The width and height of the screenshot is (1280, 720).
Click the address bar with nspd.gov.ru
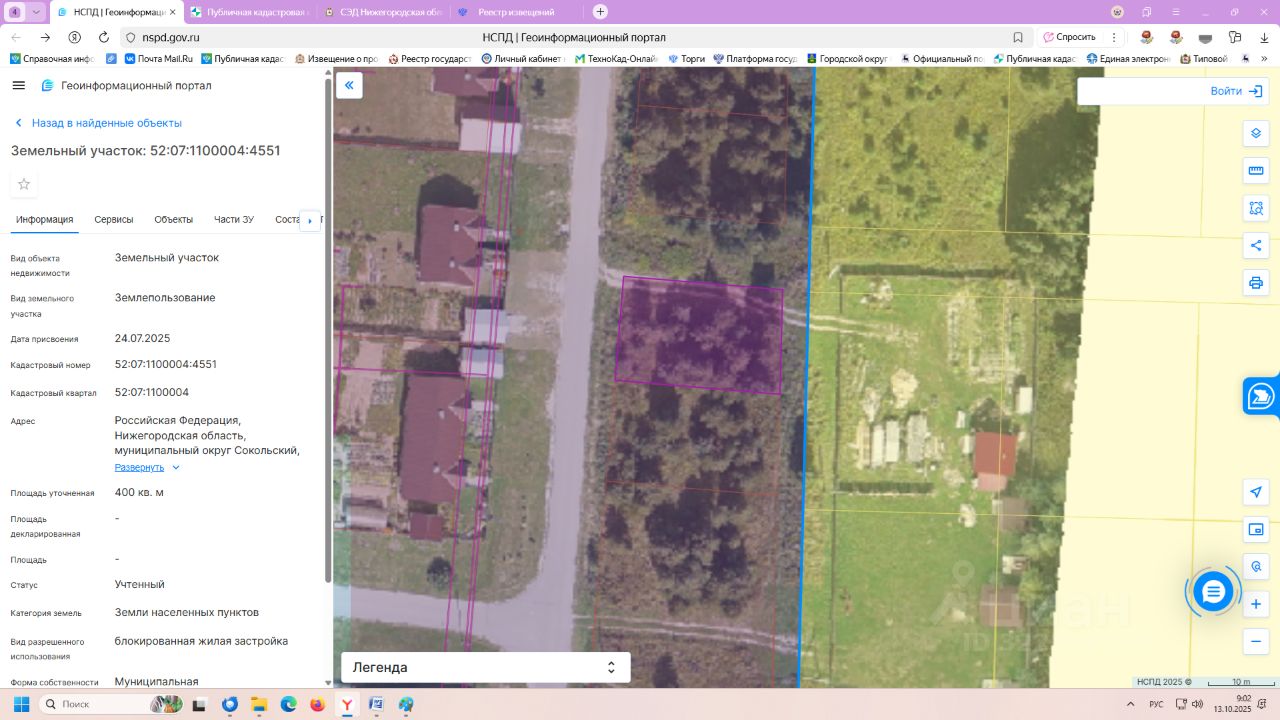coord(574,37)
